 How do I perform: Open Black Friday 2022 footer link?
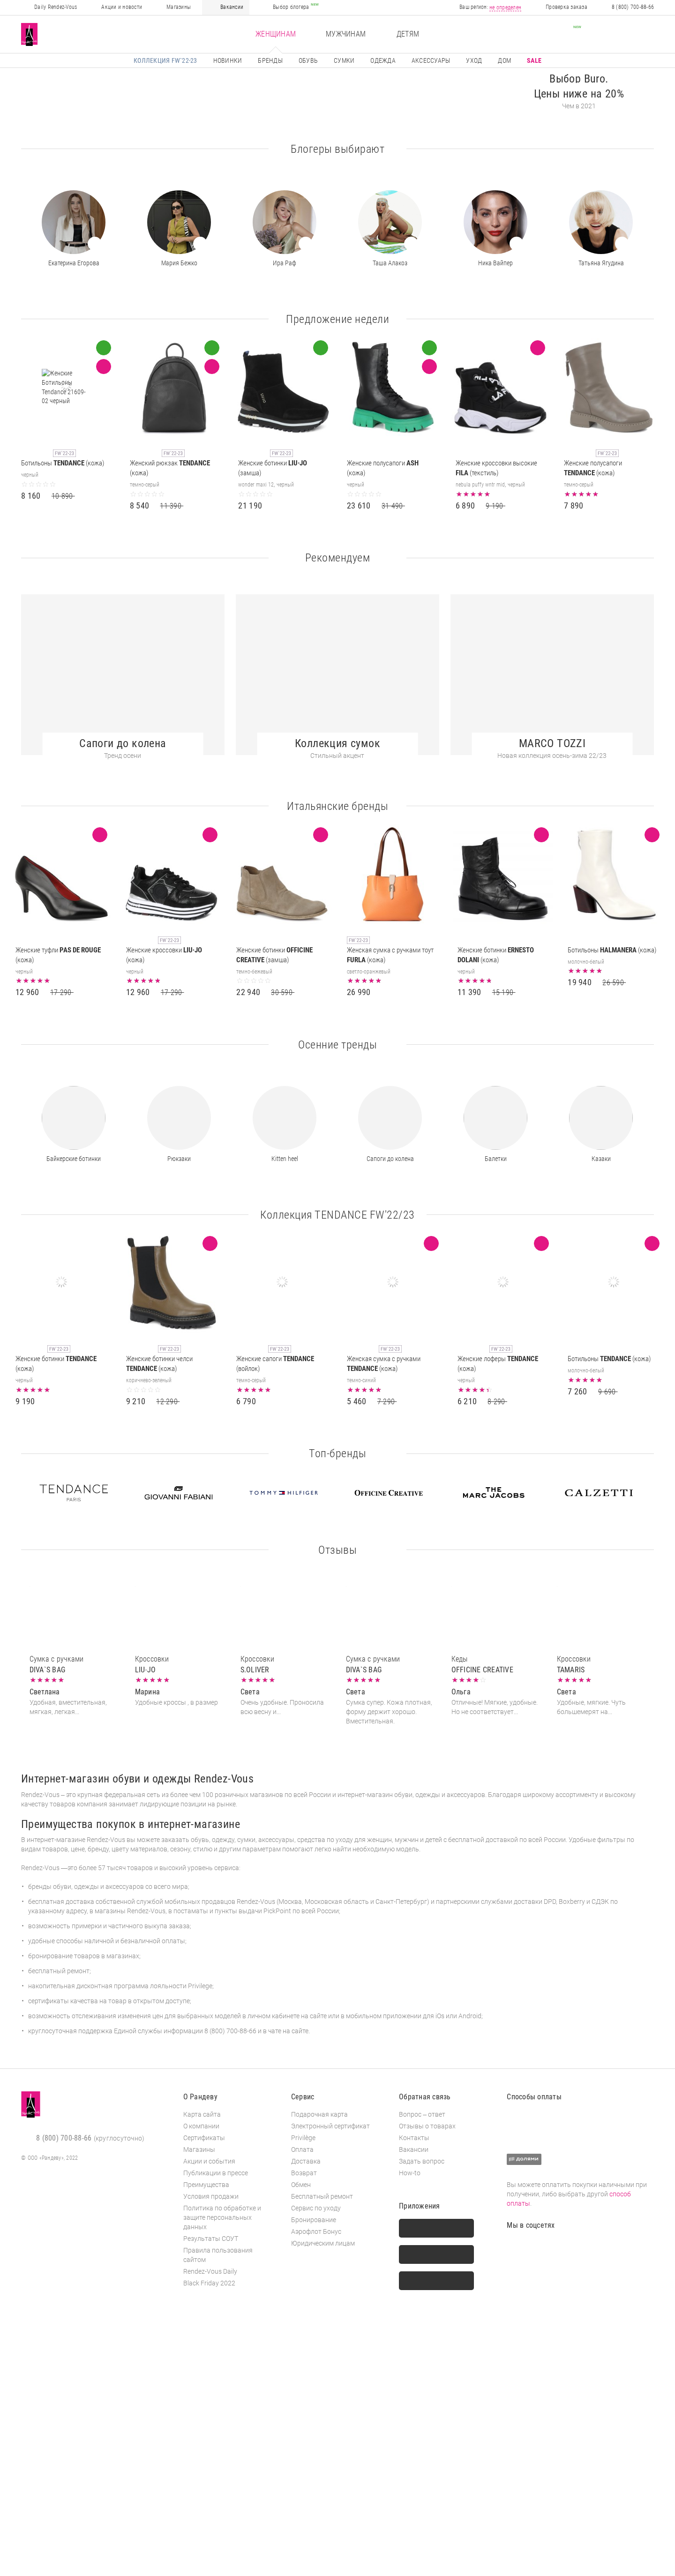pyautogui.click(x=209, y=2283)
